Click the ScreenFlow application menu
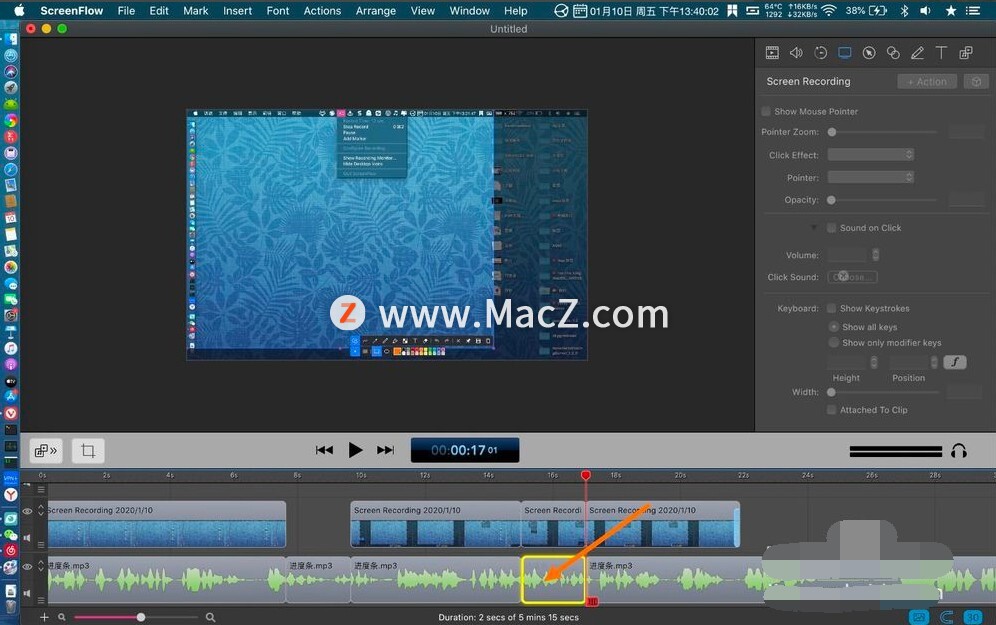Image resolution: width=996 pixels, height=625 pixels. pyautogui.click(x=71, y=10)
